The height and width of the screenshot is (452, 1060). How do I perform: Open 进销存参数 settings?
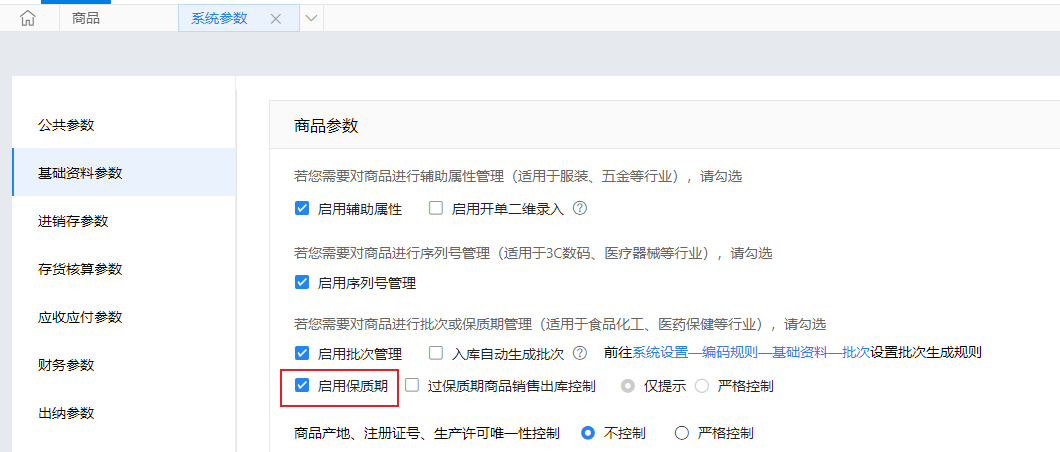[x=124, y=221]
